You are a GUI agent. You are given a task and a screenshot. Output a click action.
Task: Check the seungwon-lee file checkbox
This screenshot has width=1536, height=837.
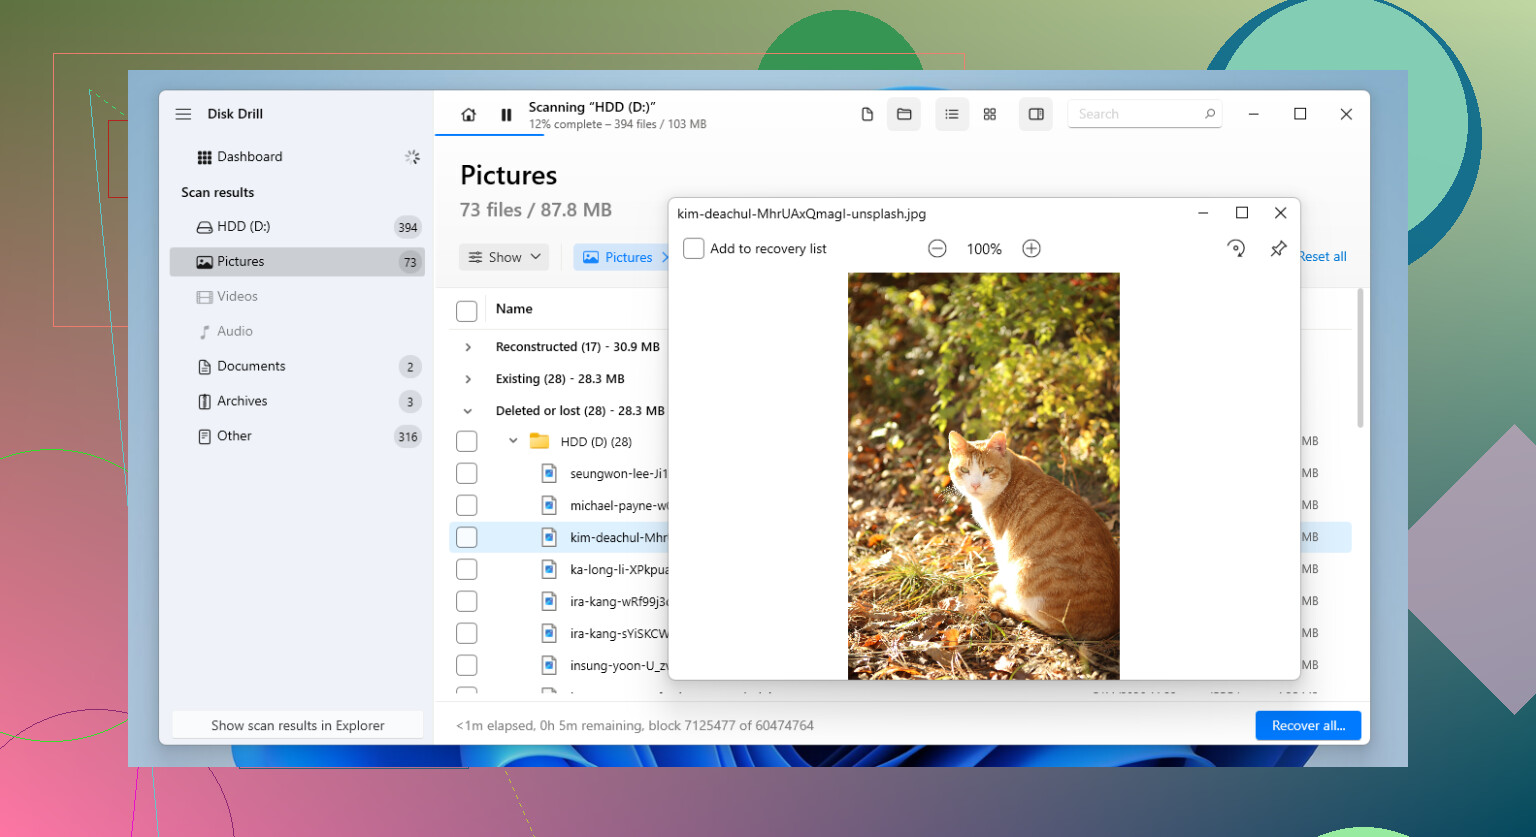click(x=467, y=473)
